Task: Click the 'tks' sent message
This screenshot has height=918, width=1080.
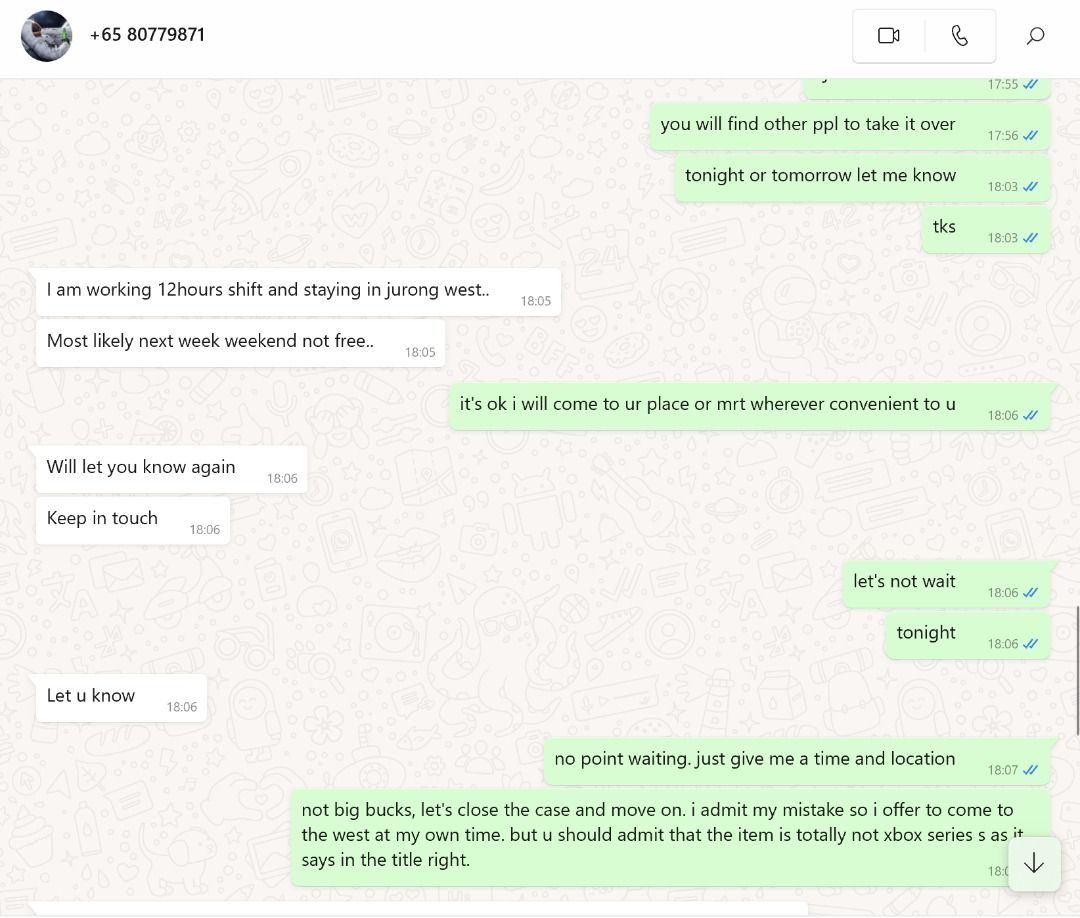Action: [986, 230]
